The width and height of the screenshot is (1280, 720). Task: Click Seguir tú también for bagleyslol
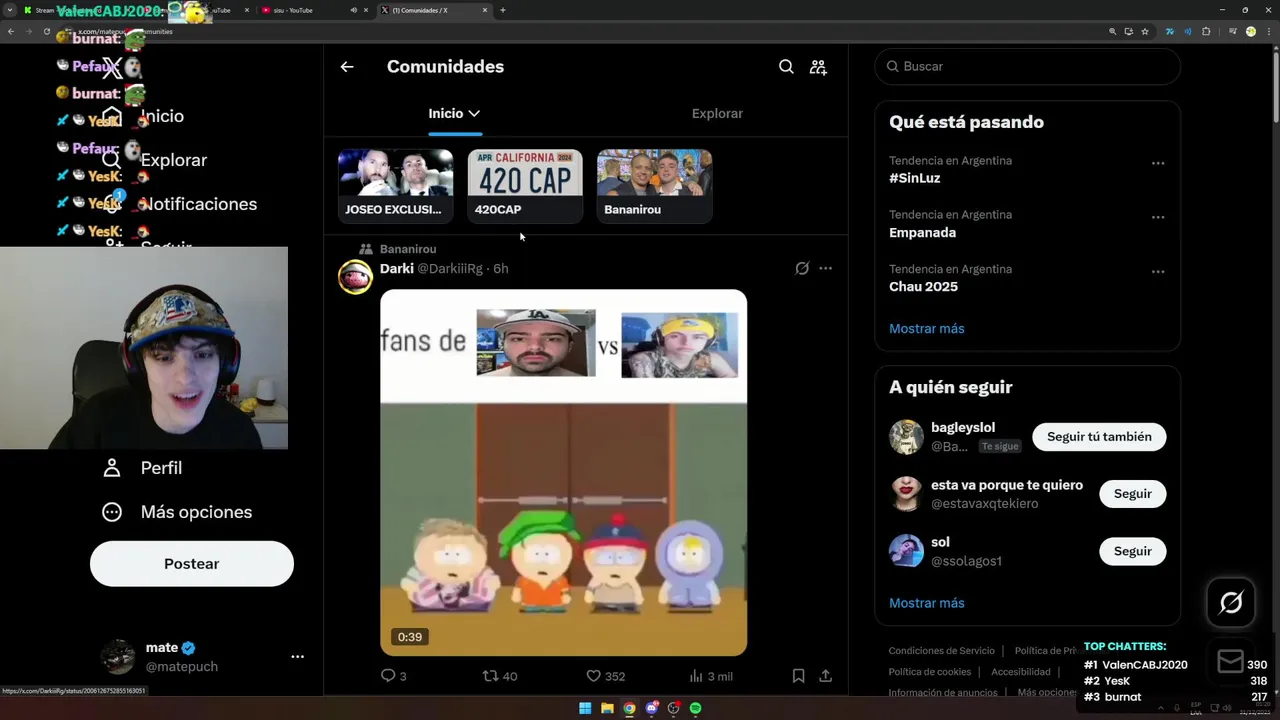(1099, 437)
